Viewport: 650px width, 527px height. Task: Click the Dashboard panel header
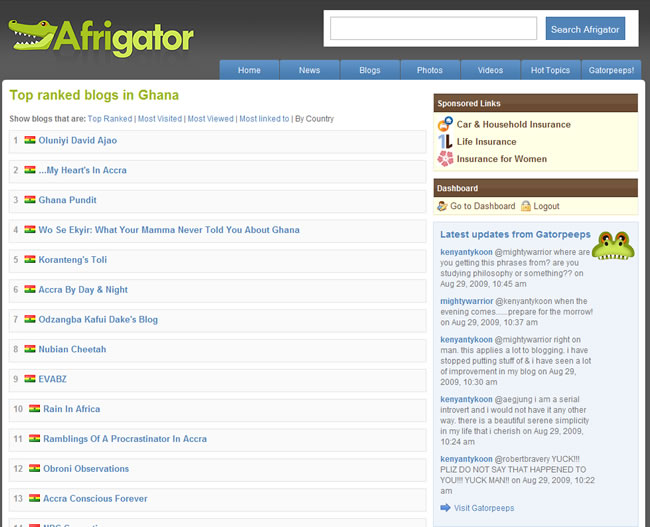536,188
